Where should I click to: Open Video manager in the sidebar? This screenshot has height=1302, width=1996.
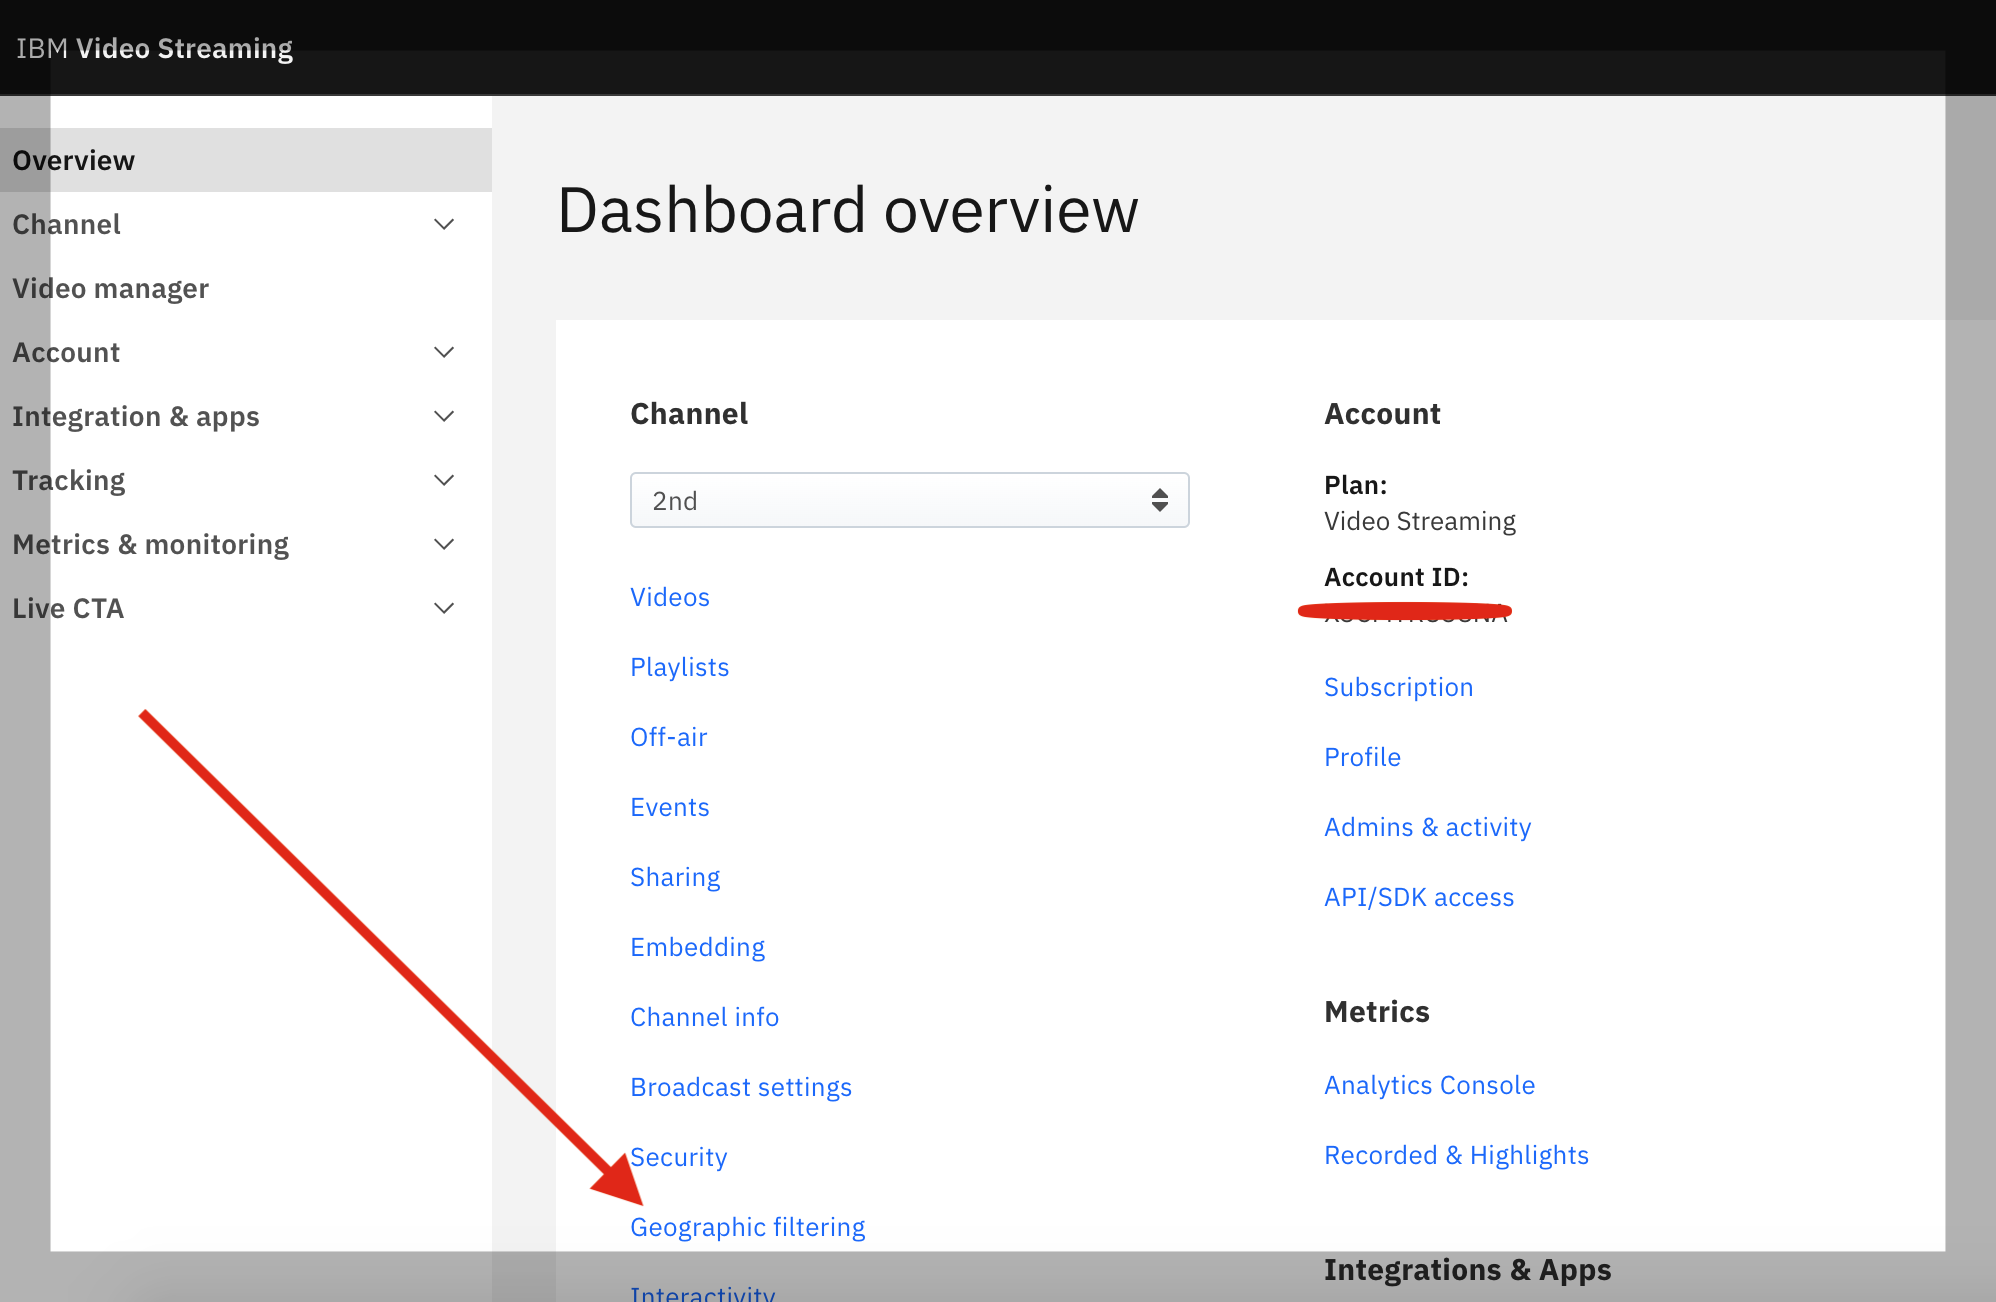click(x=110, y=288)
